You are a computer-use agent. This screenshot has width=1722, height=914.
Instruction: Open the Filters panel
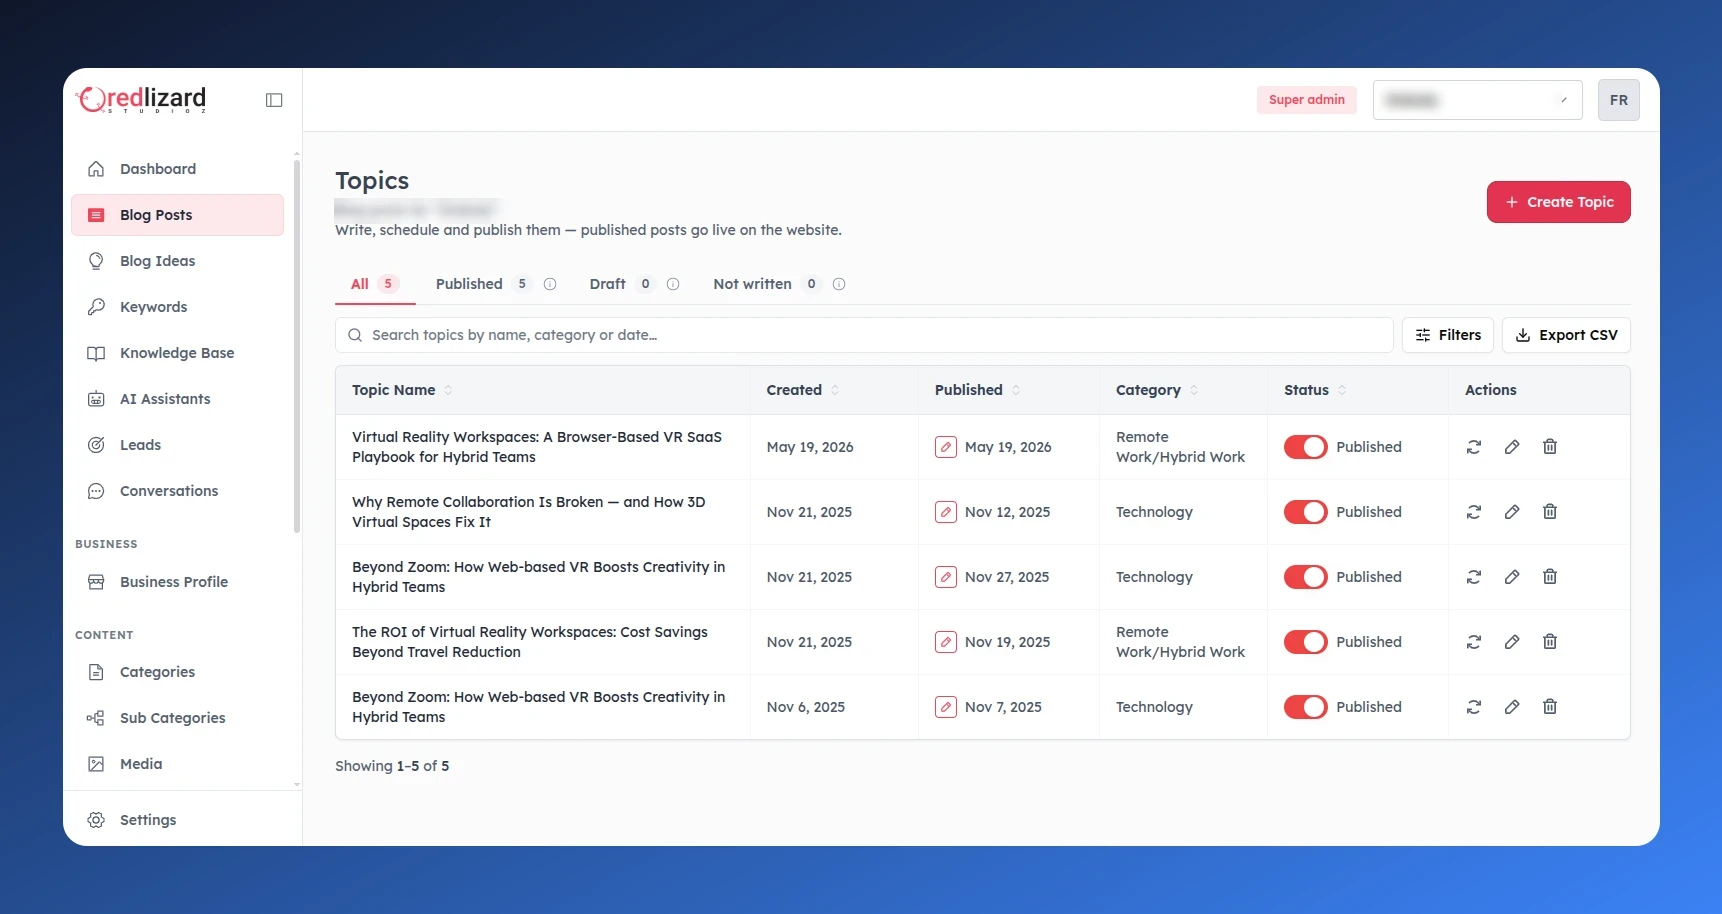tap(1447, 335)
